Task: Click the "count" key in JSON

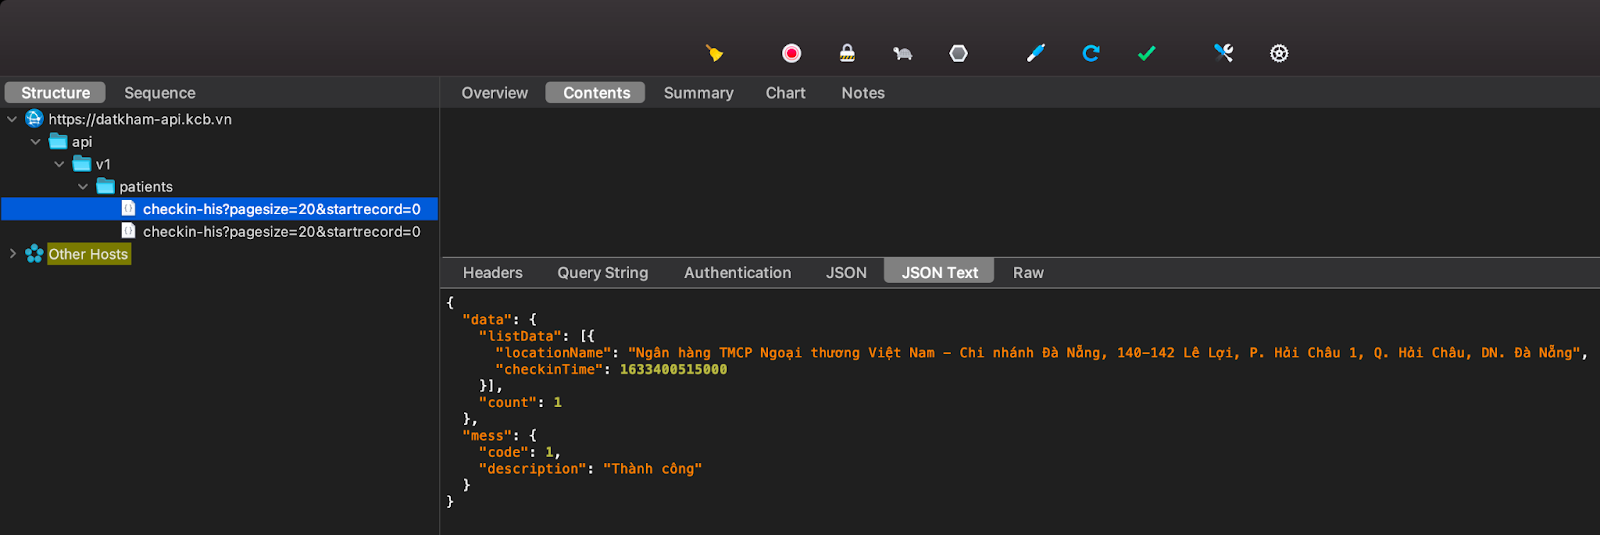Action: click(x=508, y=403)
